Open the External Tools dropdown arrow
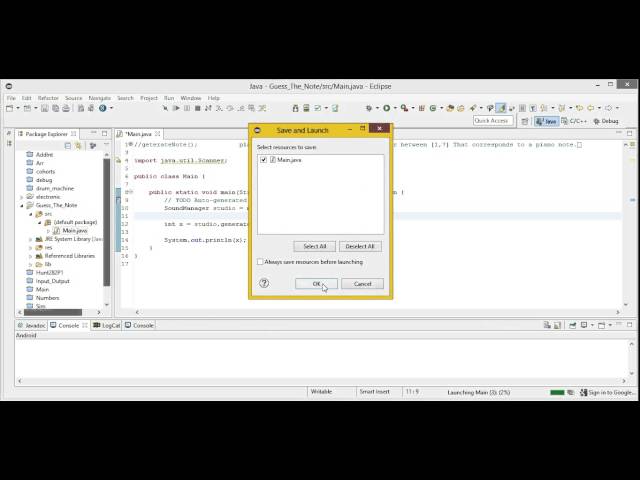Viewport: 640px width, 480px height. 413,108
